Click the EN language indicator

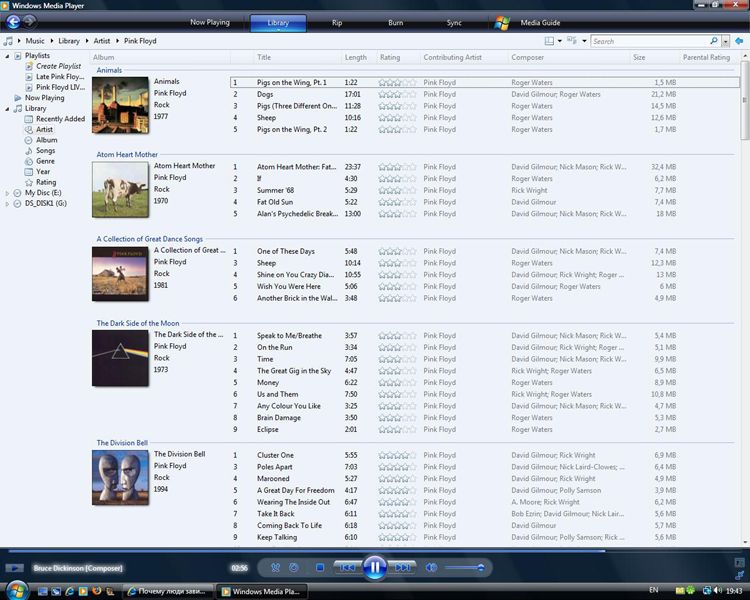pyautogui.click(x=653, y=590)
